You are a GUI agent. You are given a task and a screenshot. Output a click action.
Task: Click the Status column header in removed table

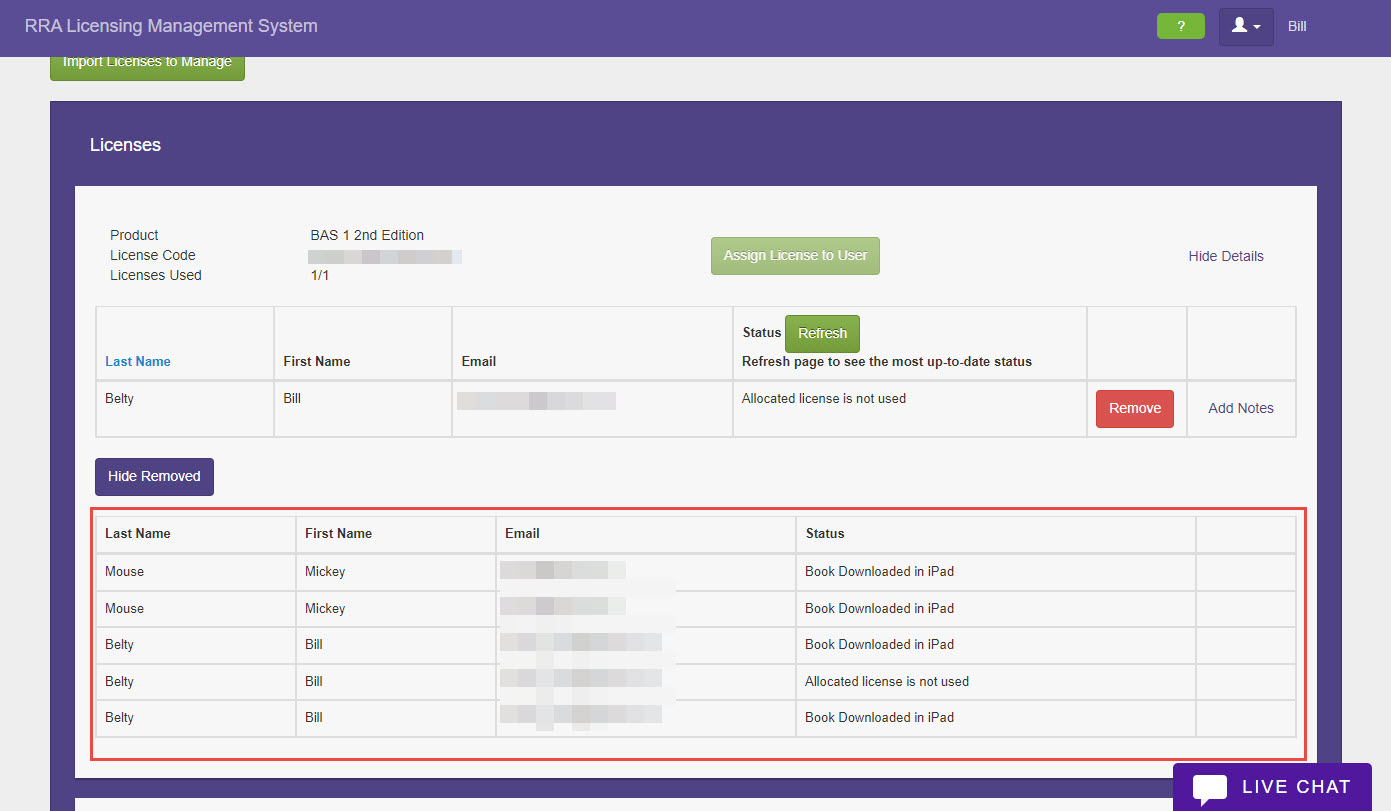(x=825, y=533)
